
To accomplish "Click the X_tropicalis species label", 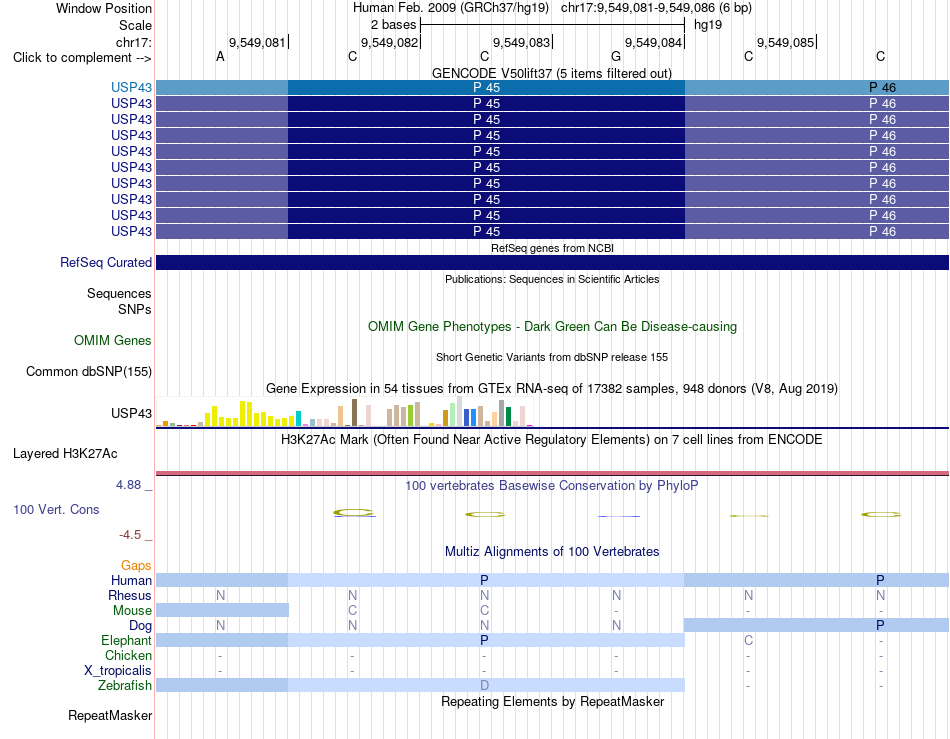I will click(x=118, y=671).
